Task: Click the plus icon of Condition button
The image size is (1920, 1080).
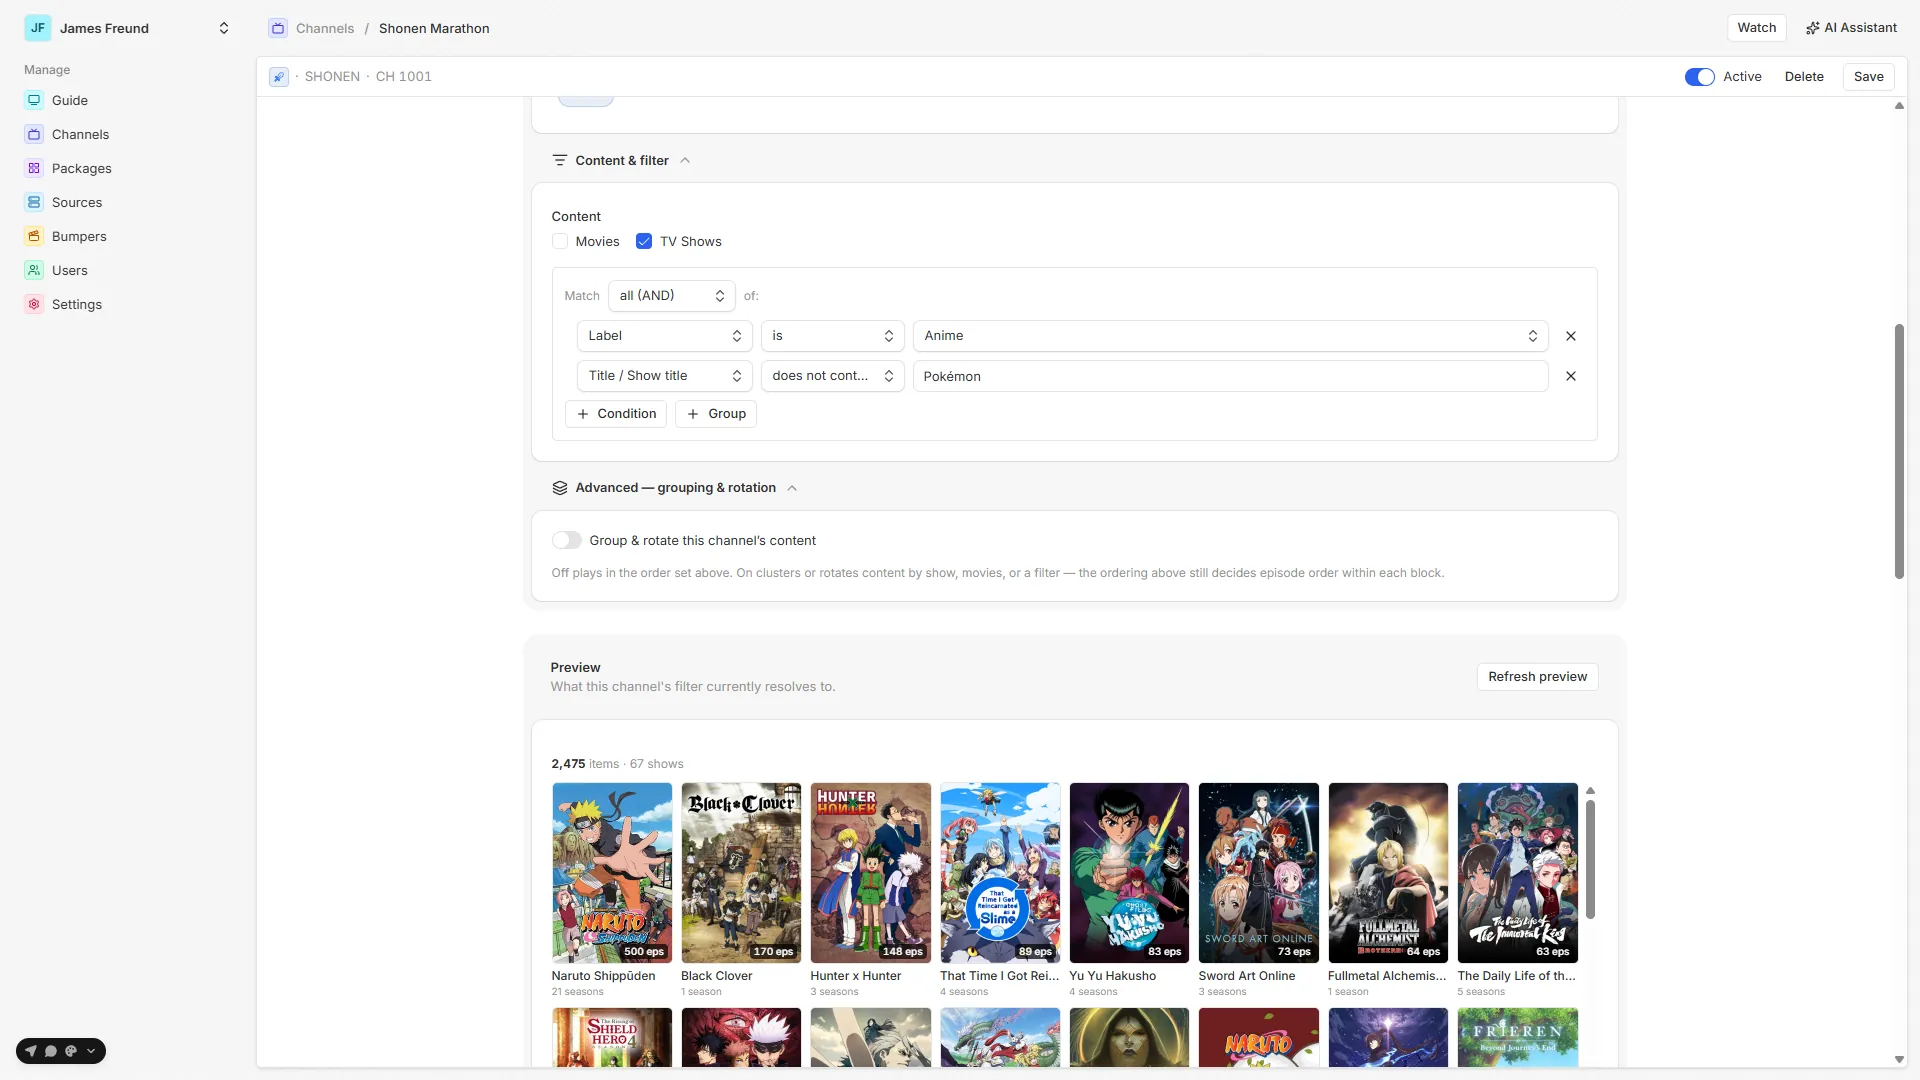Action: tap(583, 414)
